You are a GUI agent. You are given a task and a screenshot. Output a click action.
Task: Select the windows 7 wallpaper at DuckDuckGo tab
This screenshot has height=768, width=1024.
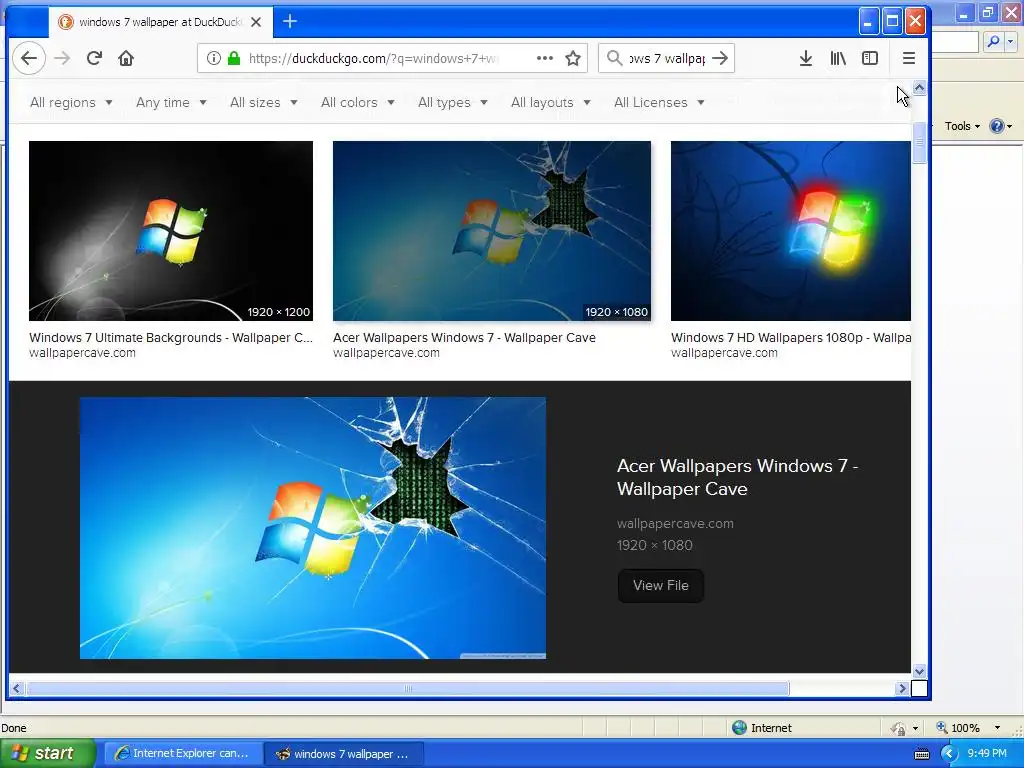(x=159, y=22)
